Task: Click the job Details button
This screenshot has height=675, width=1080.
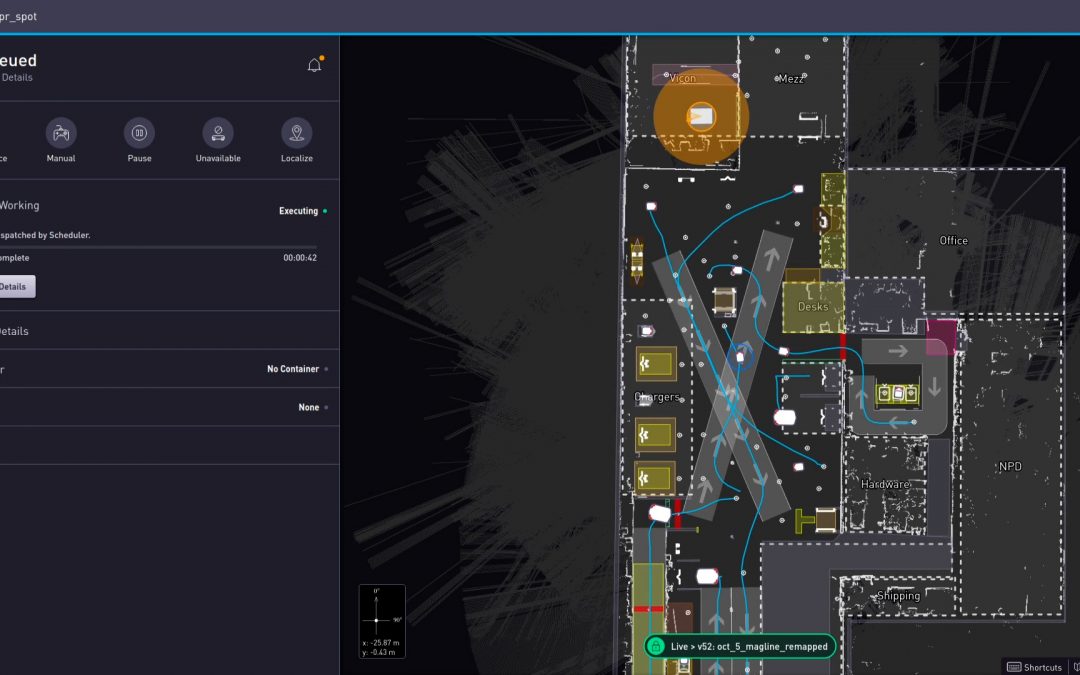Action: (14, 287)
